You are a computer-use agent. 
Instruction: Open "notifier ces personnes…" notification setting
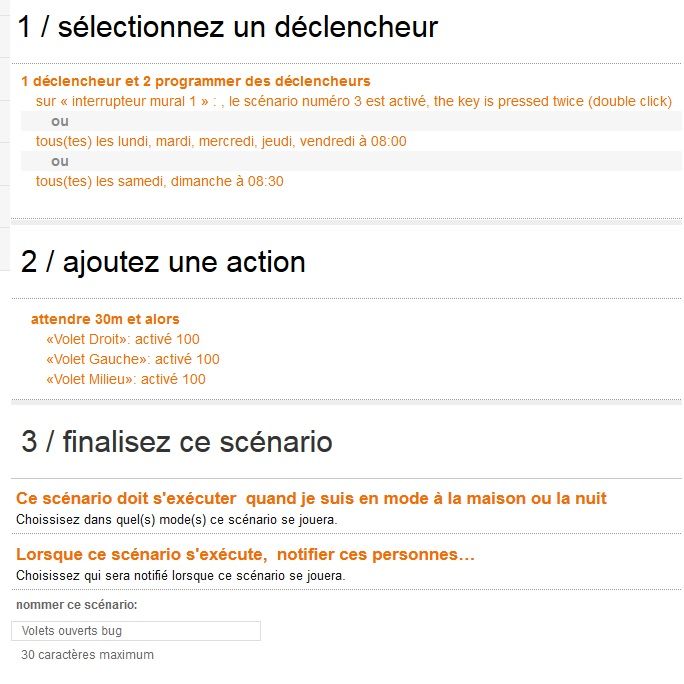pos(245,554)
